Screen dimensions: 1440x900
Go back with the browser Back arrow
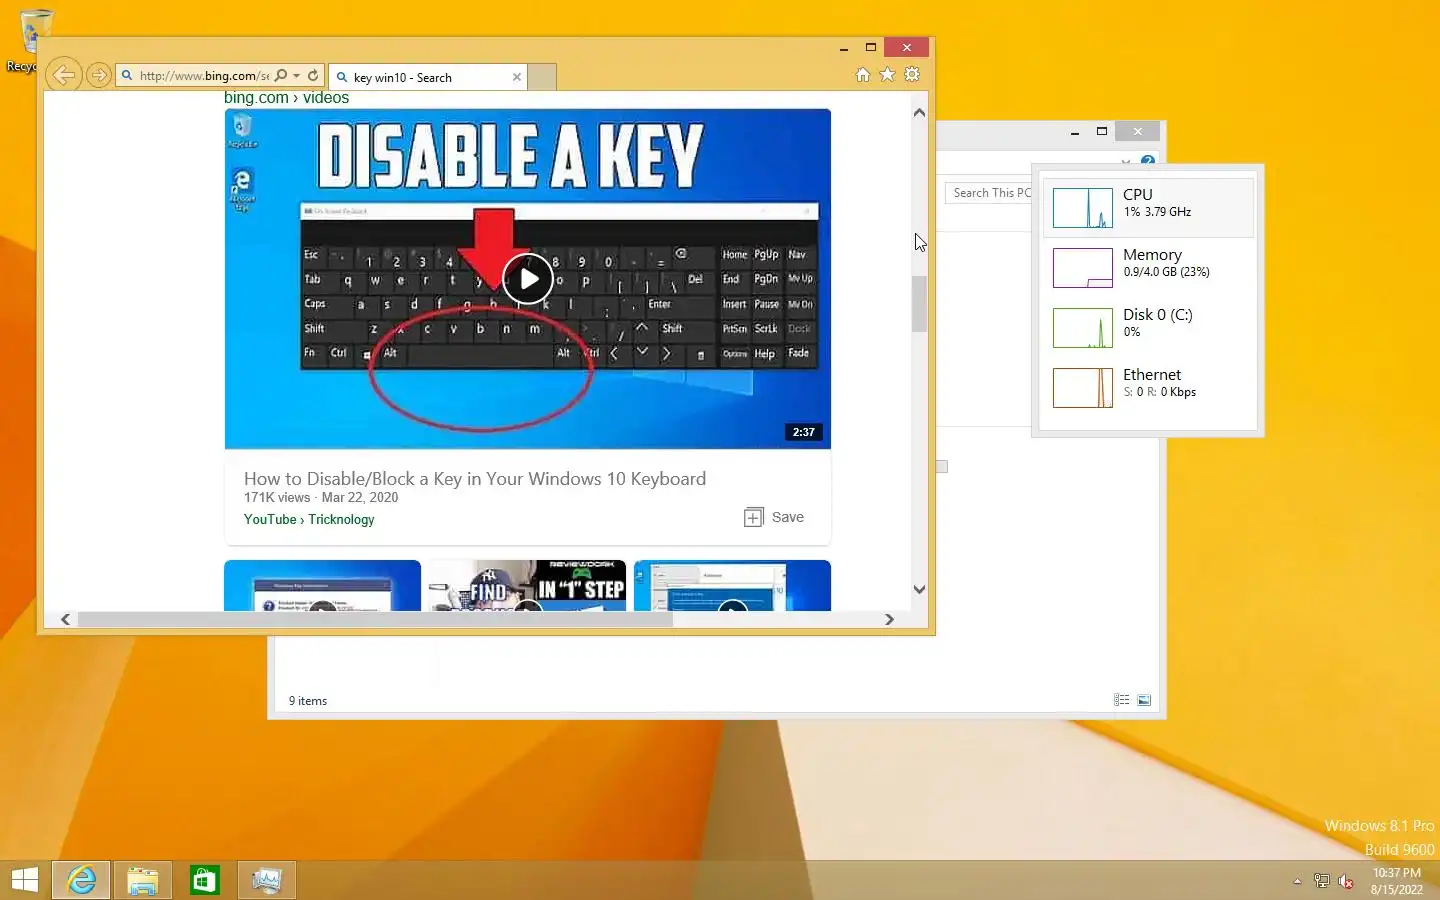(x=63, y=75)
